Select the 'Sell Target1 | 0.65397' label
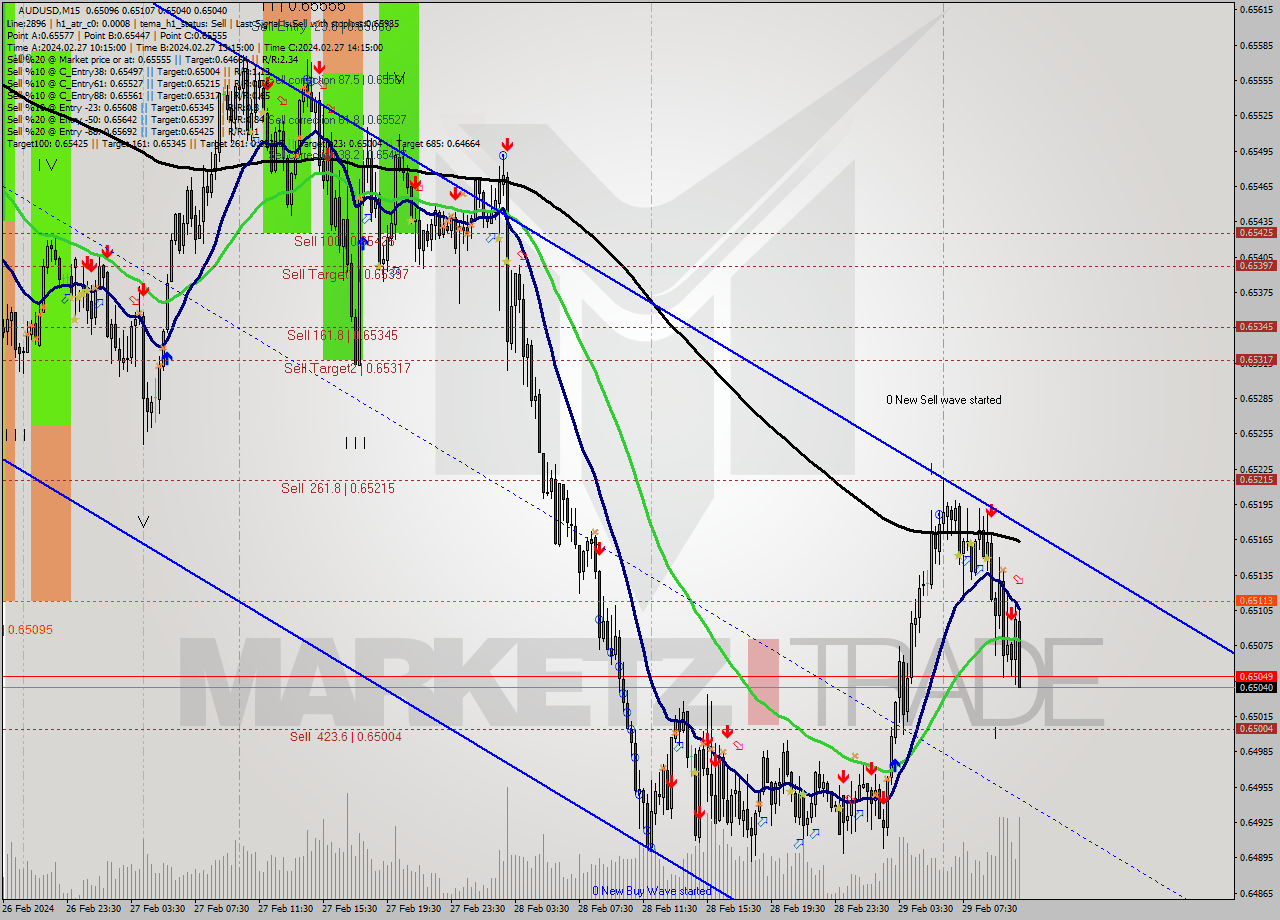The image size is (1280, 920). point(345,274)
